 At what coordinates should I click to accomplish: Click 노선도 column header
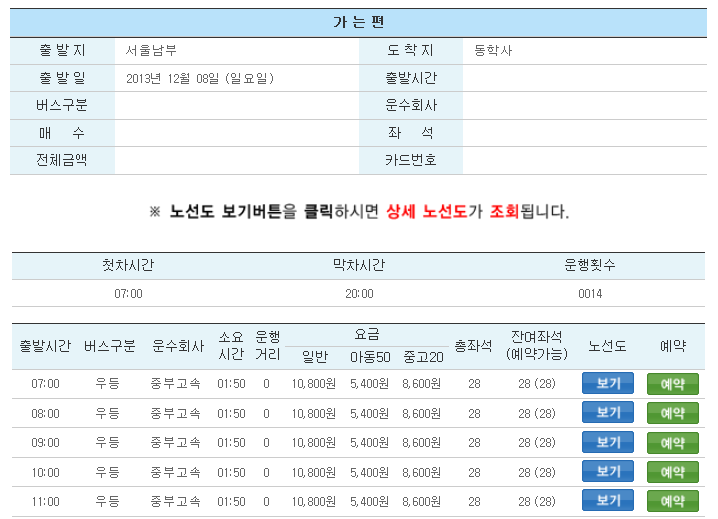click(x=607, y=345)
